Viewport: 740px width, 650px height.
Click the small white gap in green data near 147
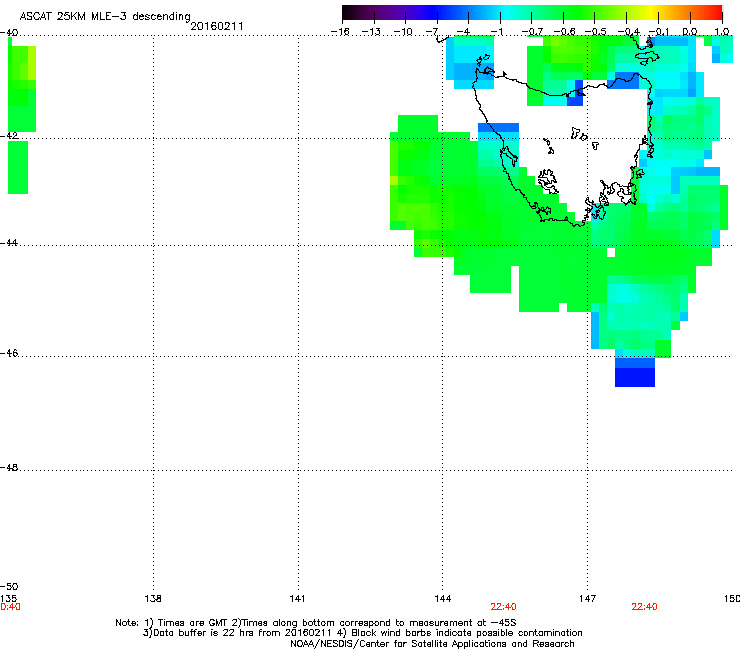coord(611,253)
